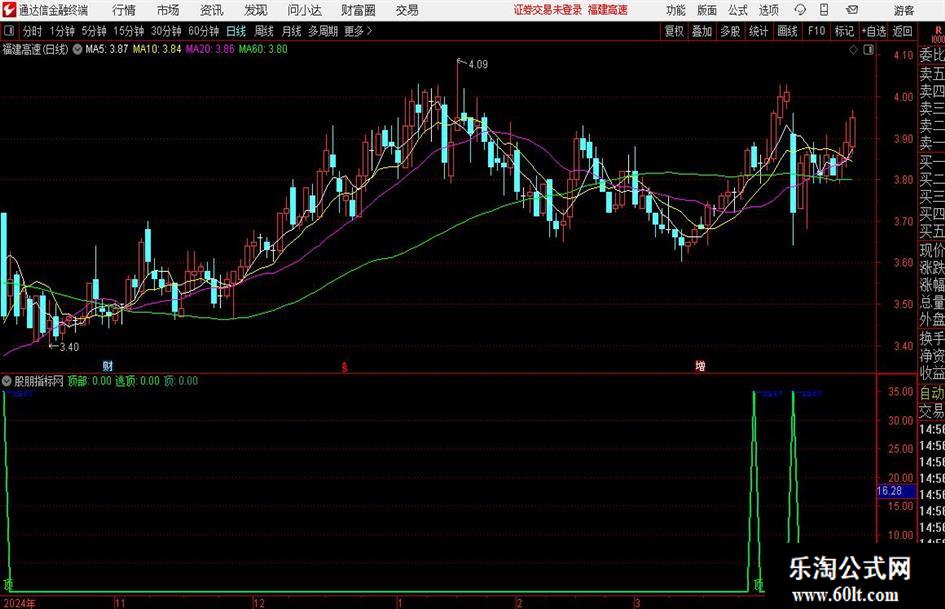Click the MA20: 3.86 label
This screenshot has width=945, height=609.
point(210,49)
